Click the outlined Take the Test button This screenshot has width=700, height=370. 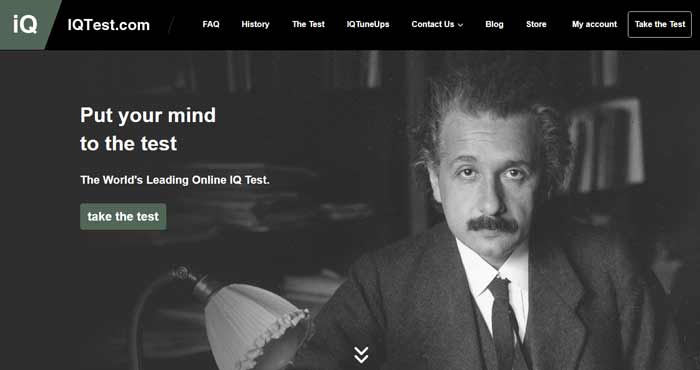click(659, 25)
